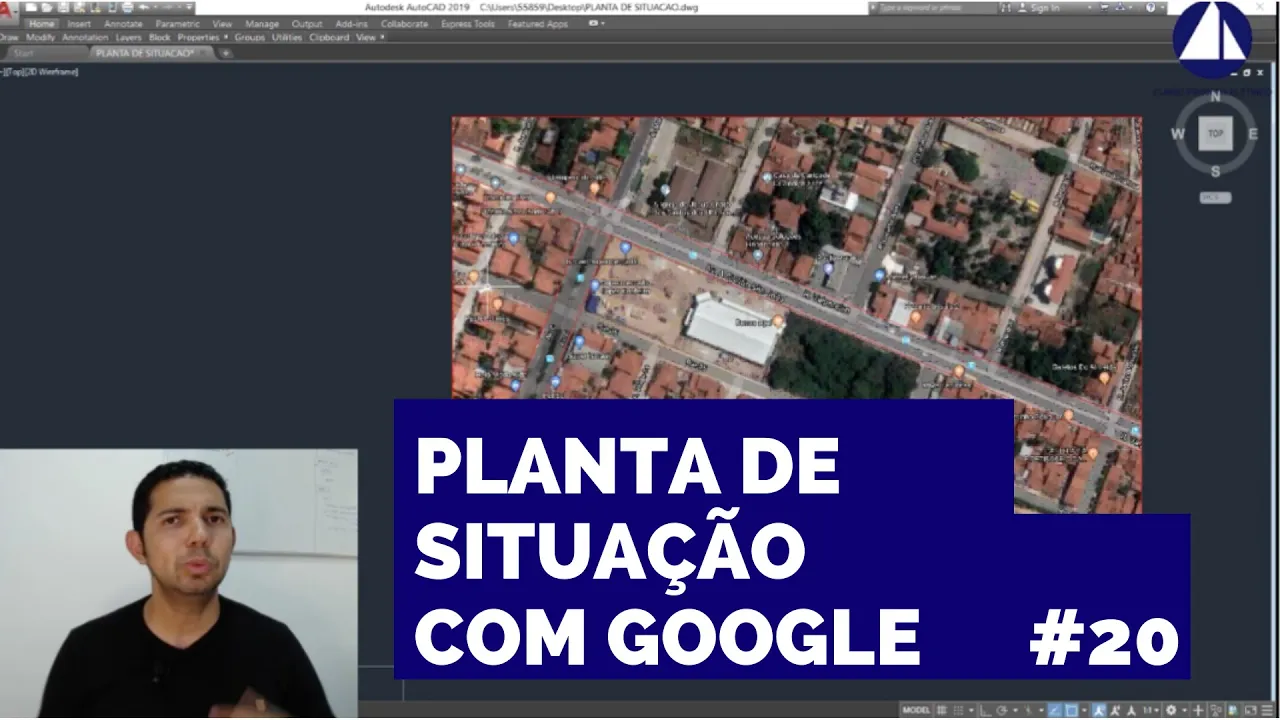Click the Plot printer icon in Quick Access toolbar

127,7
